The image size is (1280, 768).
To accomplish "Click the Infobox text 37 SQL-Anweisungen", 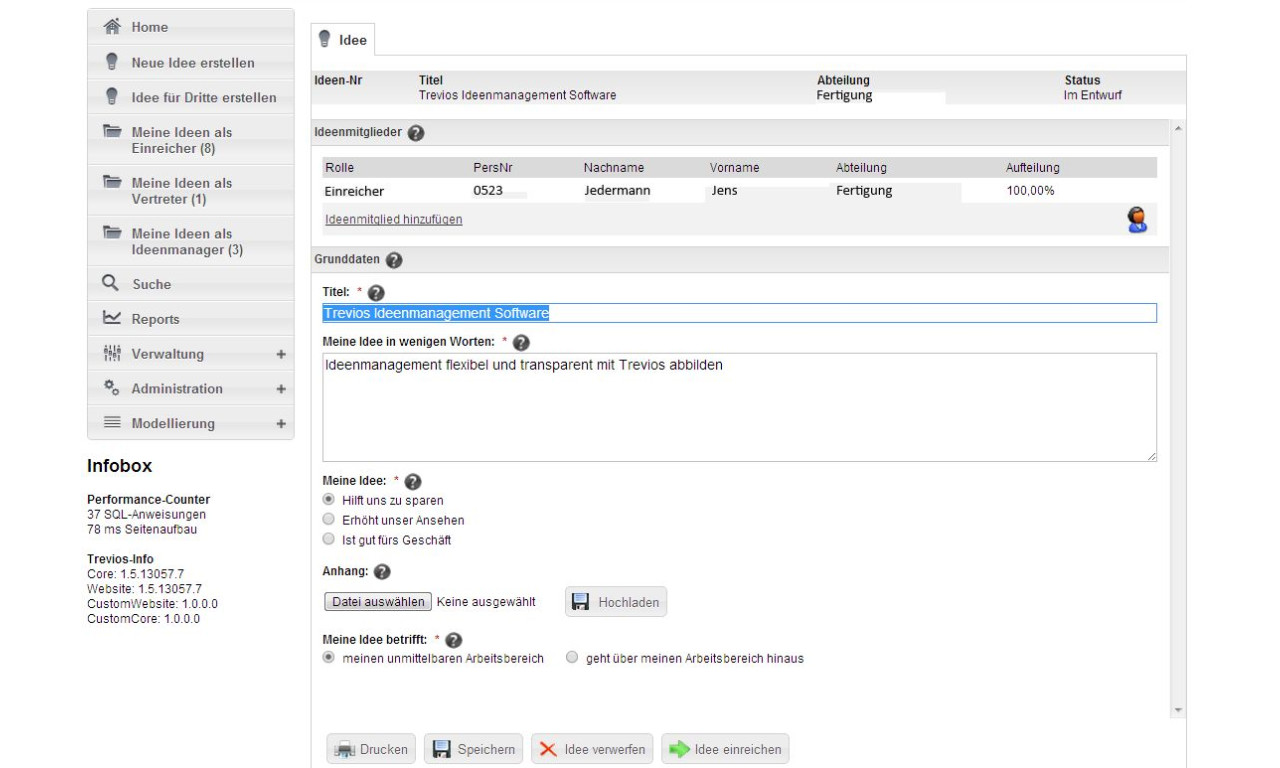I will (147, 514).
